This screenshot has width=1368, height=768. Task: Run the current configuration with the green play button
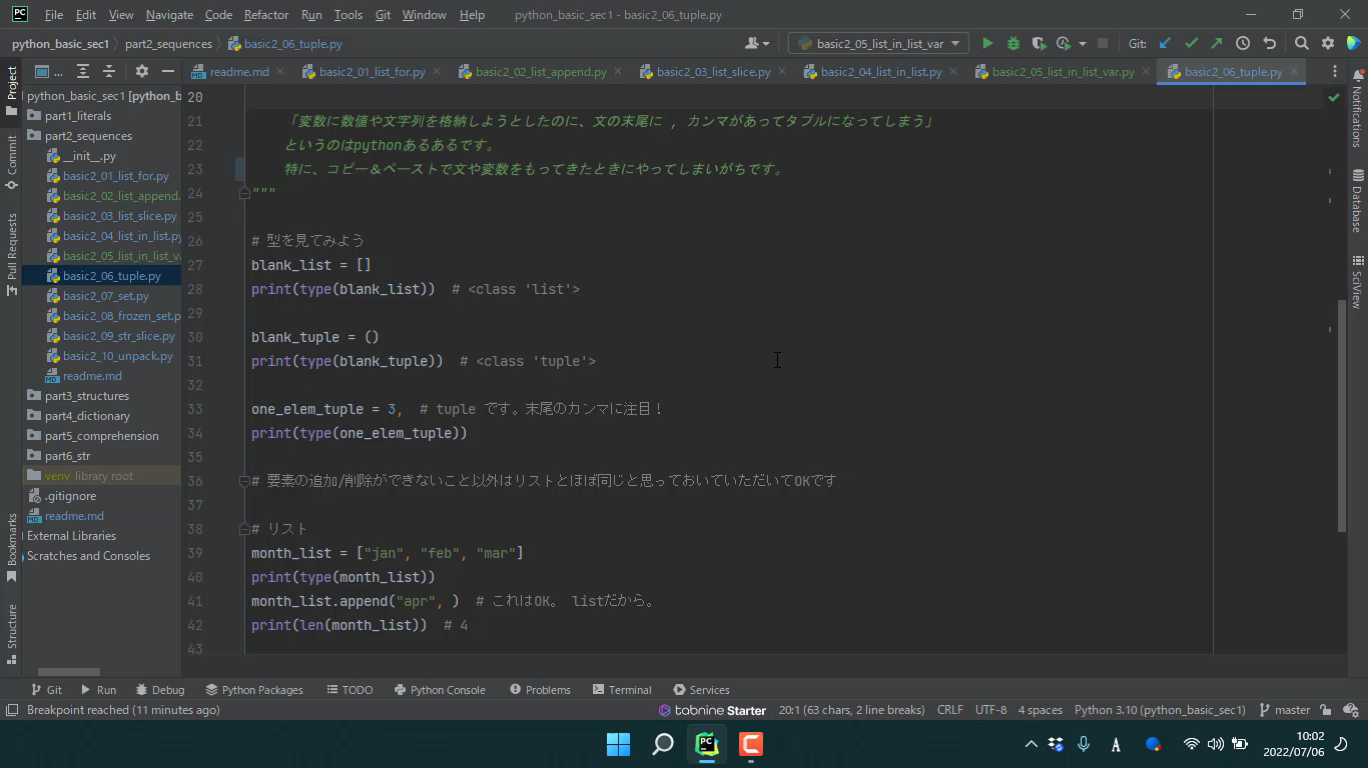point(987,43)
